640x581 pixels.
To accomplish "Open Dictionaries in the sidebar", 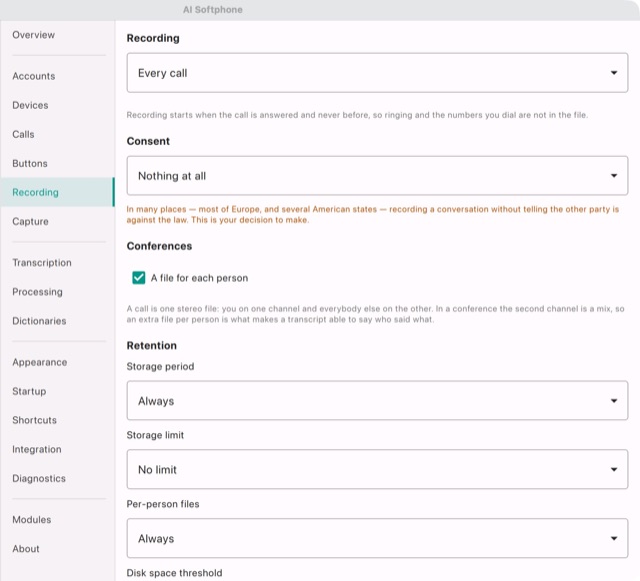I will (58, 321).
